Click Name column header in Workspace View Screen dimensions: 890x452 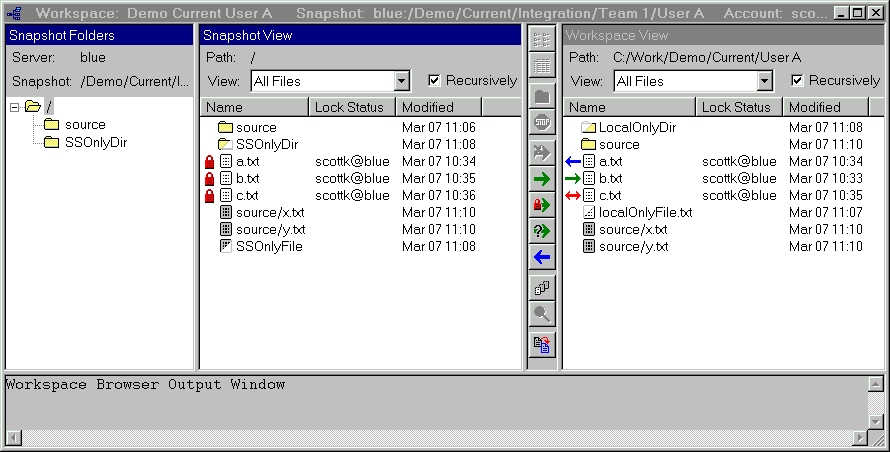629,107
